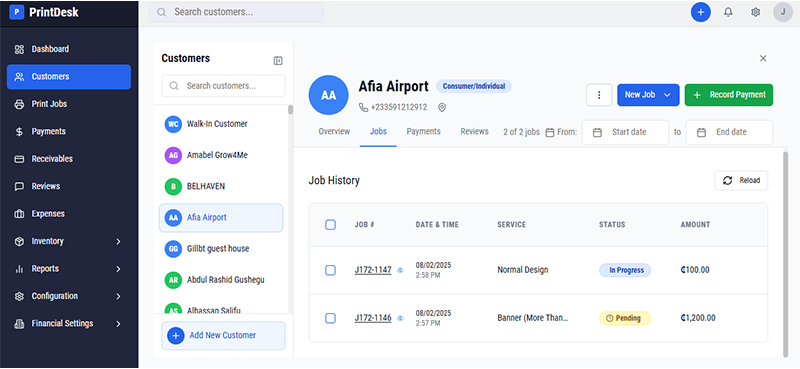This screenshot has width=800, height=369.
Task: Click the Start date input field
Action: (625, 132)
